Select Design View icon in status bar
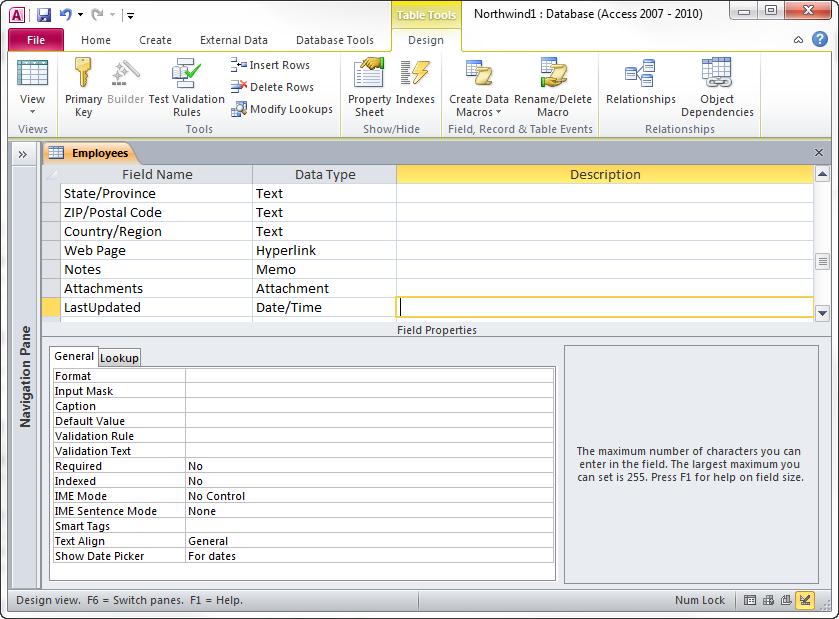 tap(805, 600)
